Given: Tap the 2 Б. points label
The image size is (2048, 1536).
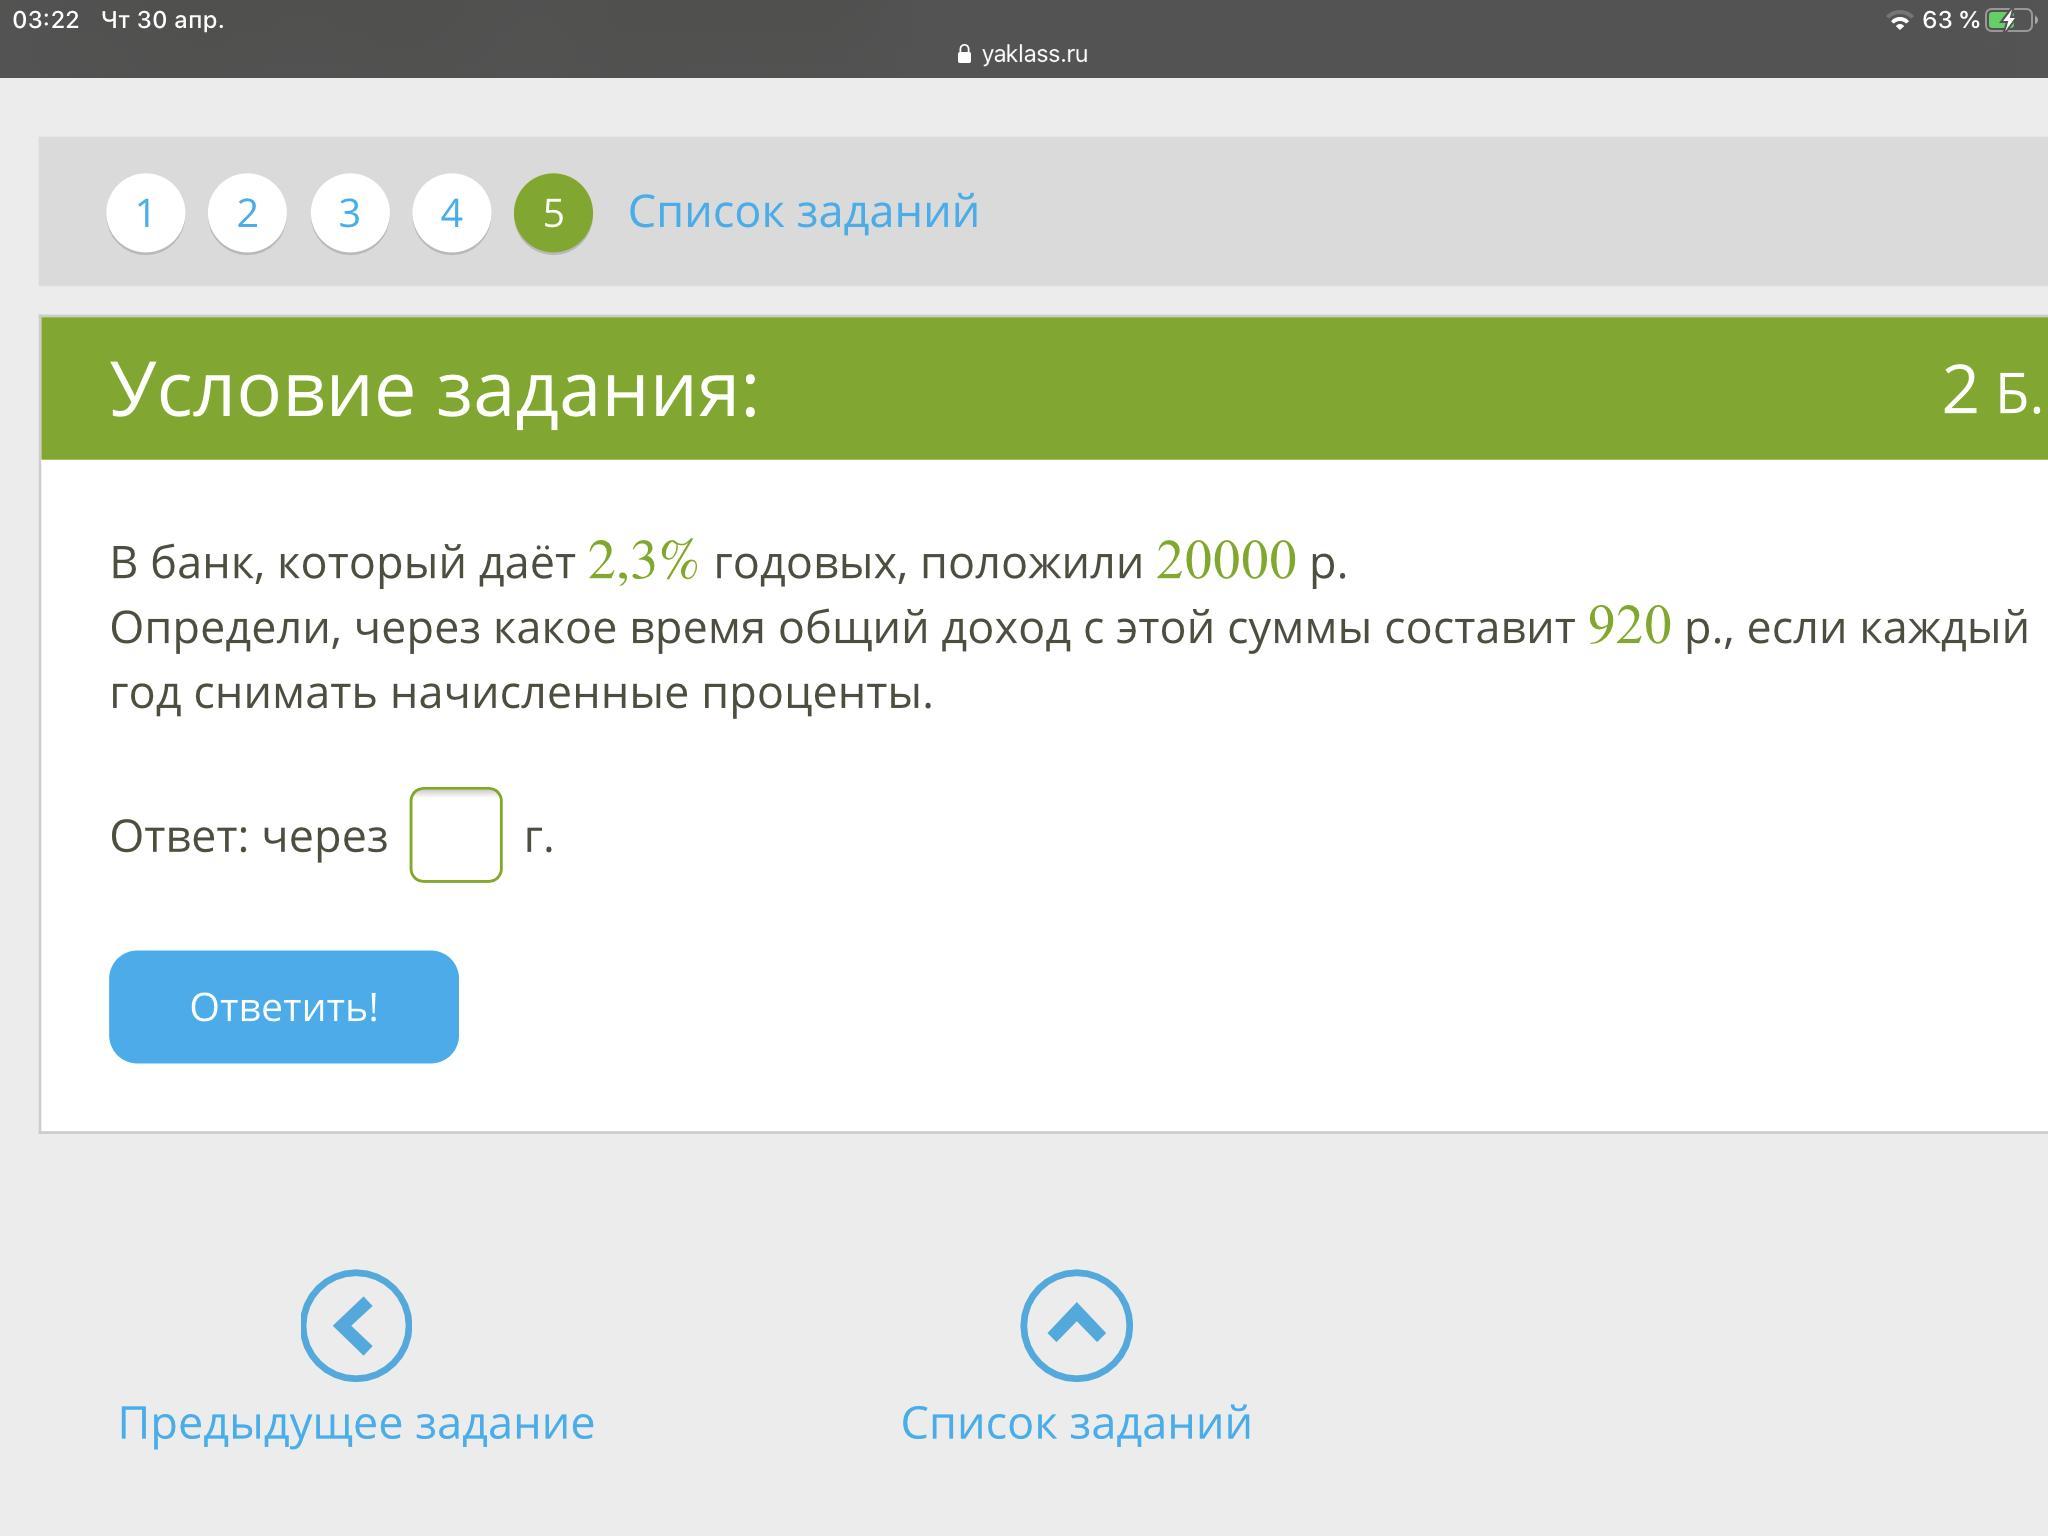Looking at the screenshot, I should tap(1990, 390).
